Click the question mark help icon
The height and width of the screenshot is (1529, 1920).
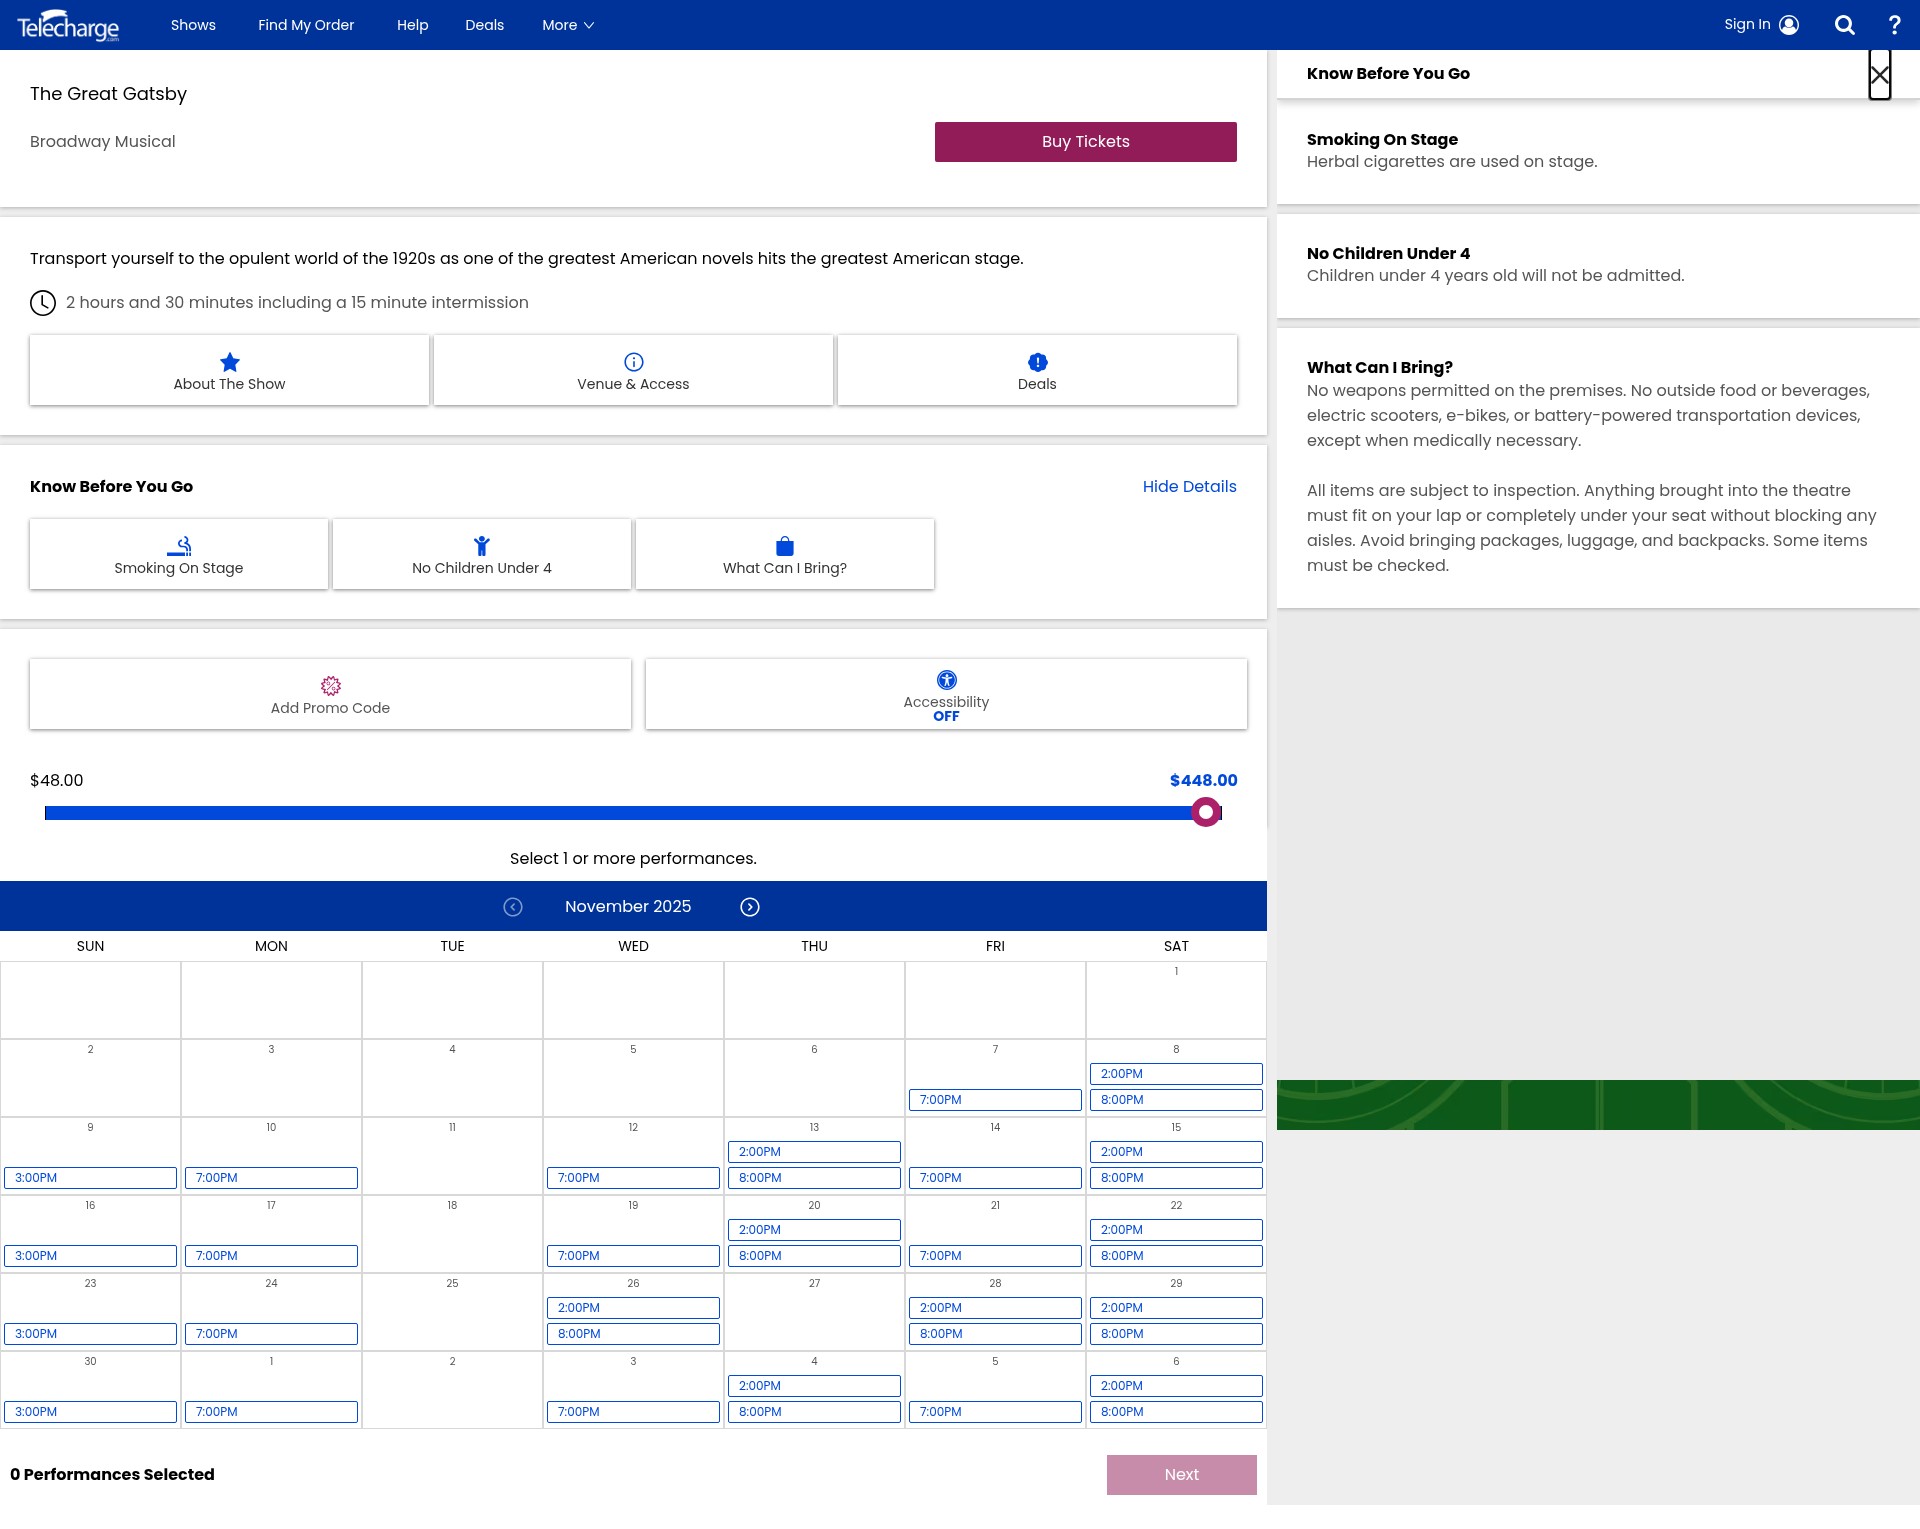tap(1894, 25)
